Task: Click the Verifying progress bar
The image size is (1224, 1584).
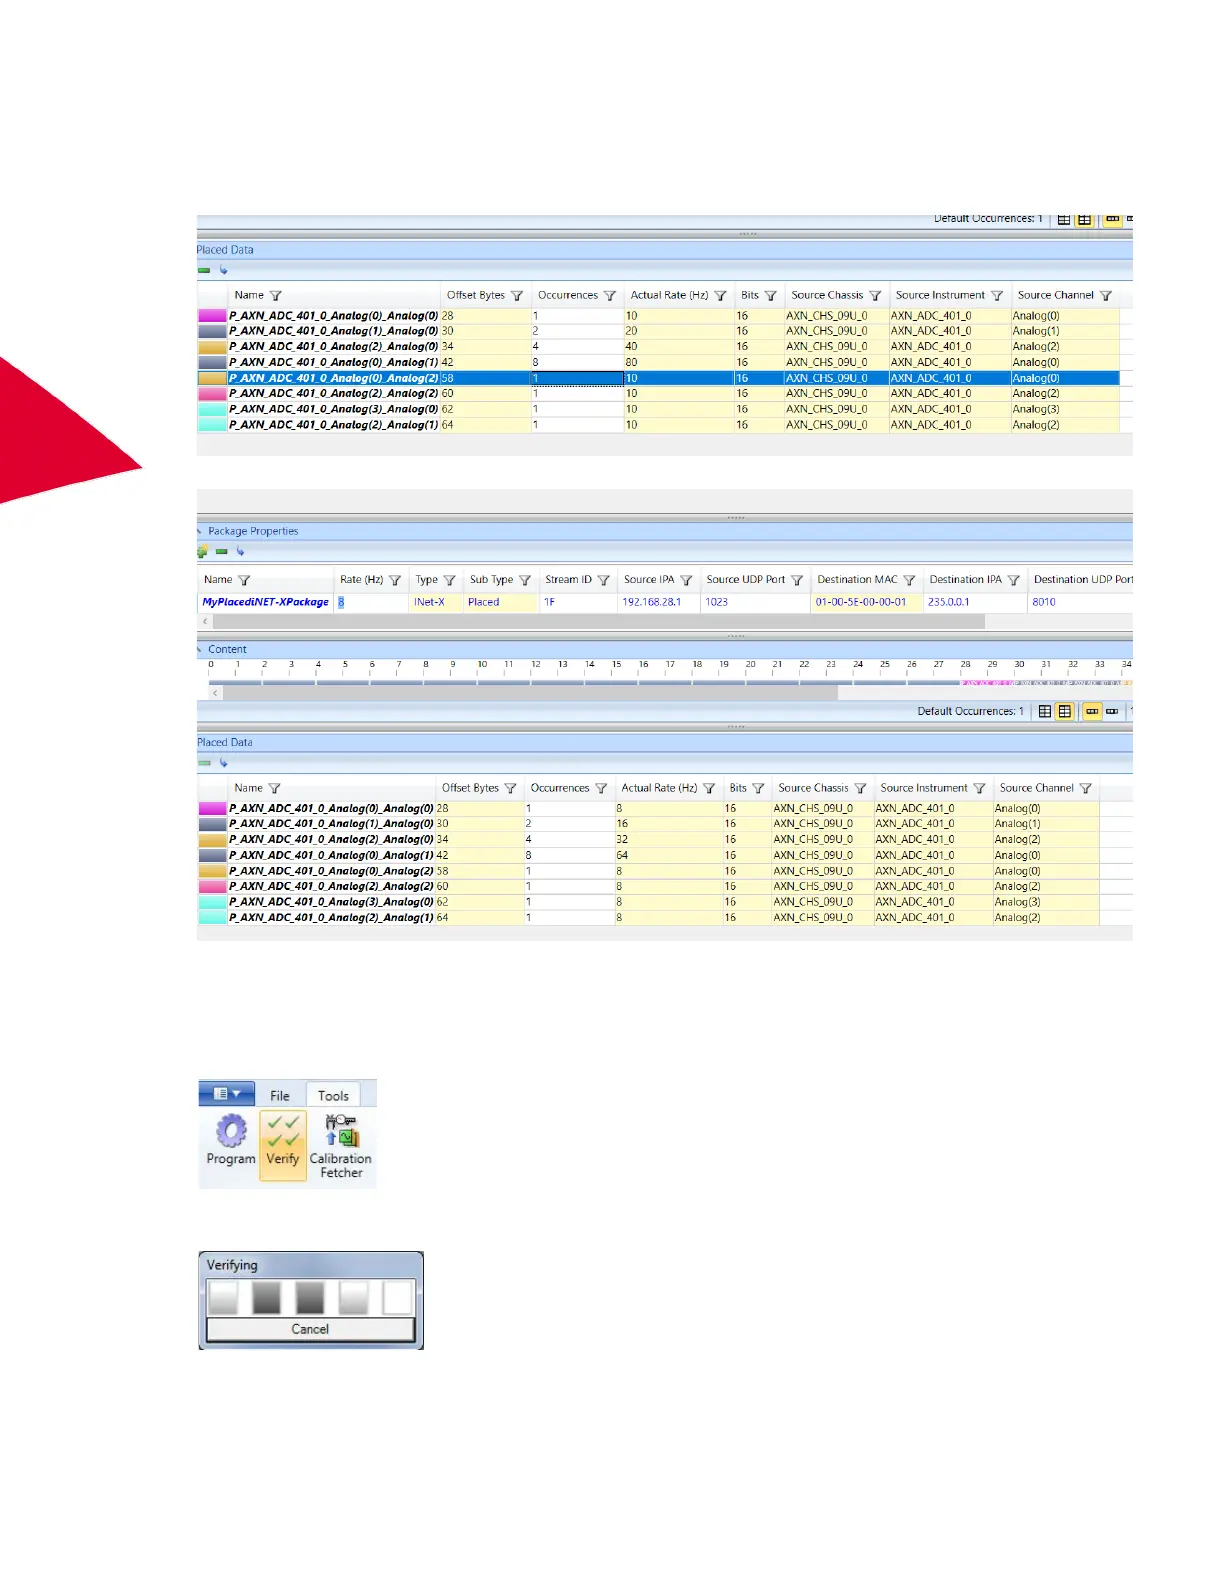Action: point(310,1298)
